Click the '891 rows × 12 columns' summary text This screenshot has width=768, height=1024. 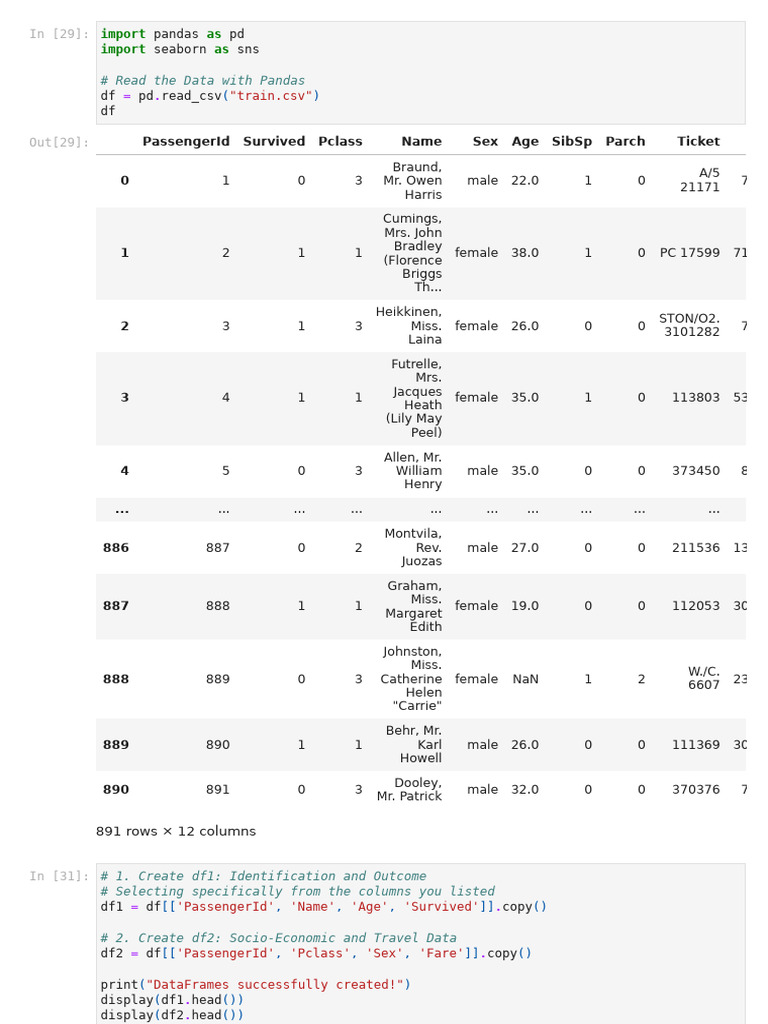[x=176, y=831]
